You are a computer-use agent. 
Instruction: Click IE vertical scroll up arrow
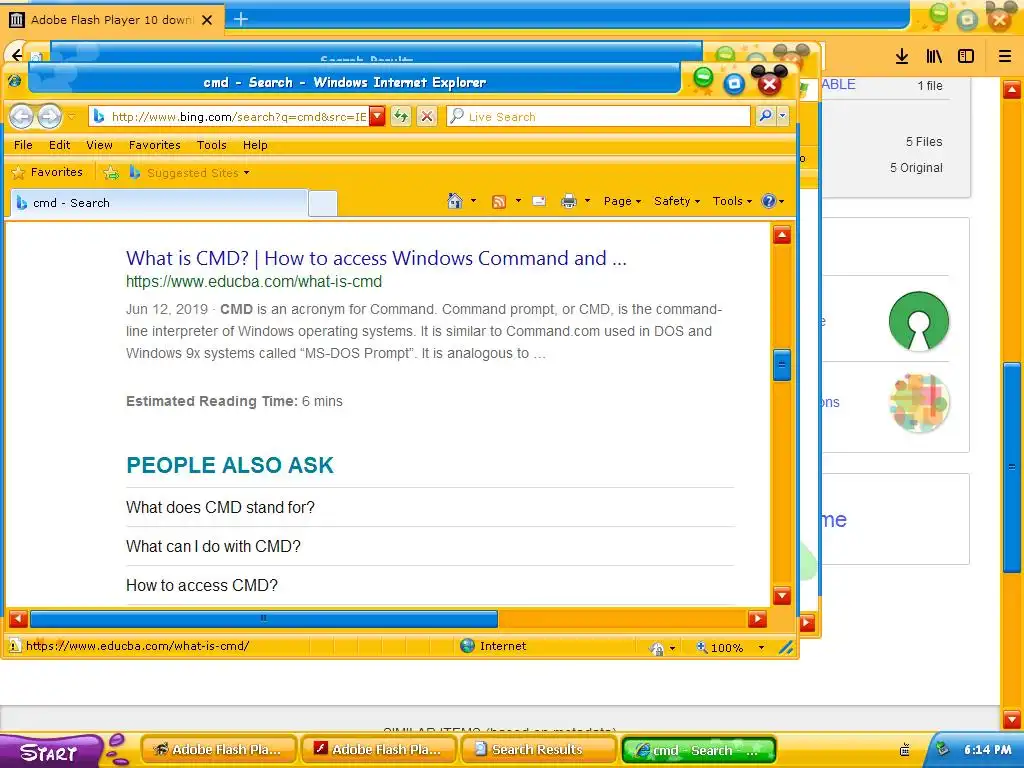click(782, 235)
